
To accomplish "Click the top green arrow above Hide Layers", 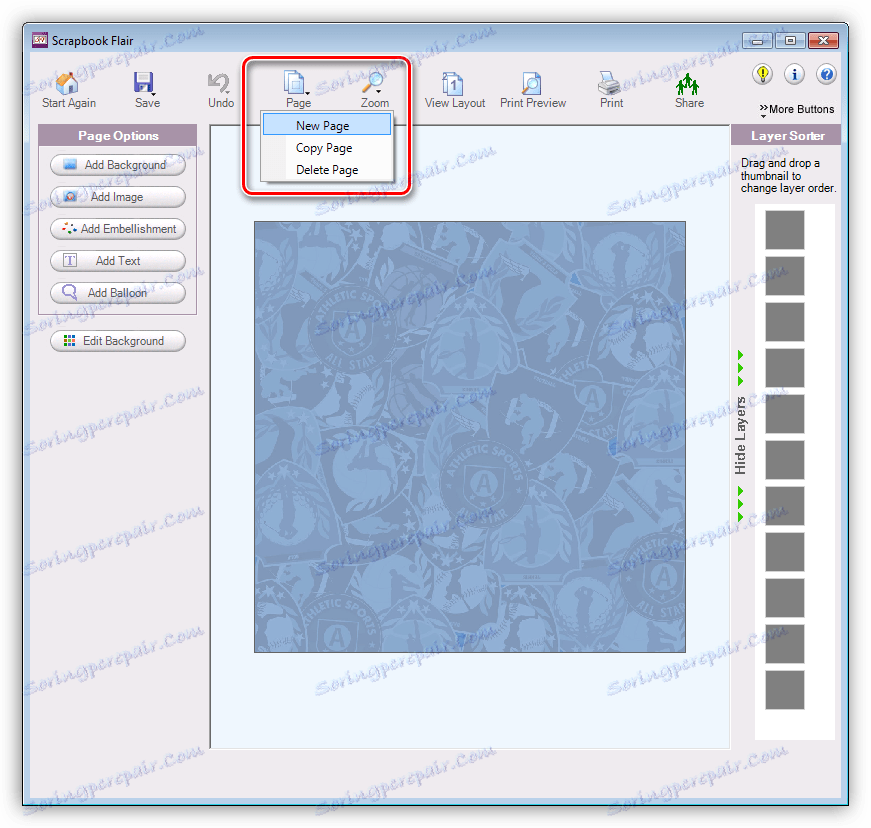I will [x=740, y=354].
